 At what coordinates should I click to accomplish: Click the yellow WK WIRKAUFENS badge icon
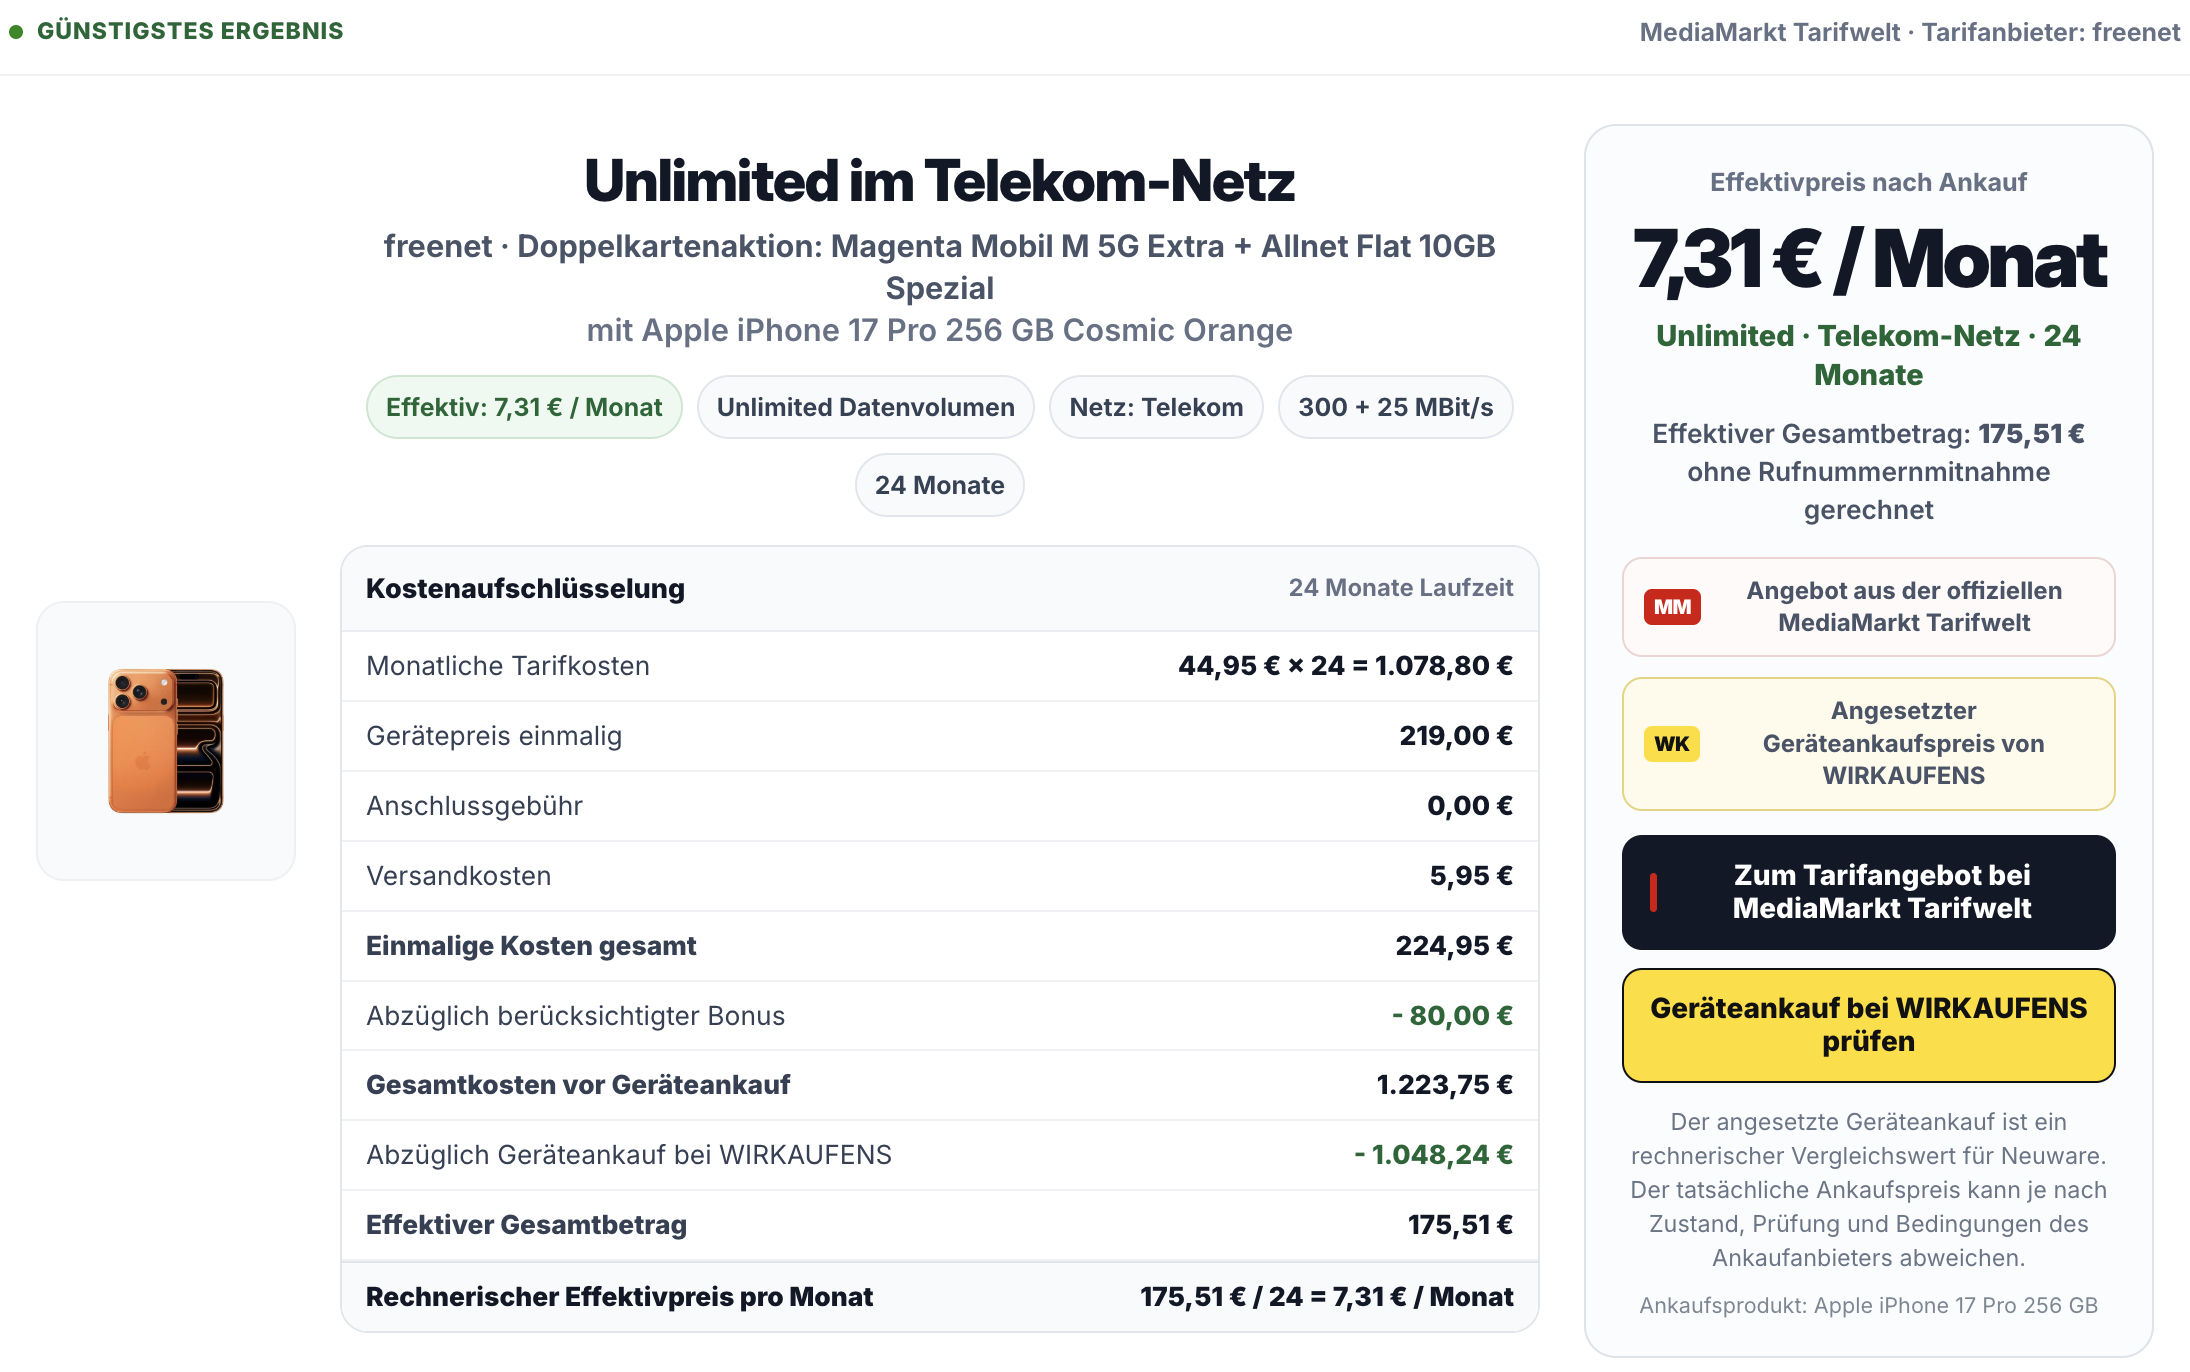(x=1672, y=744)
